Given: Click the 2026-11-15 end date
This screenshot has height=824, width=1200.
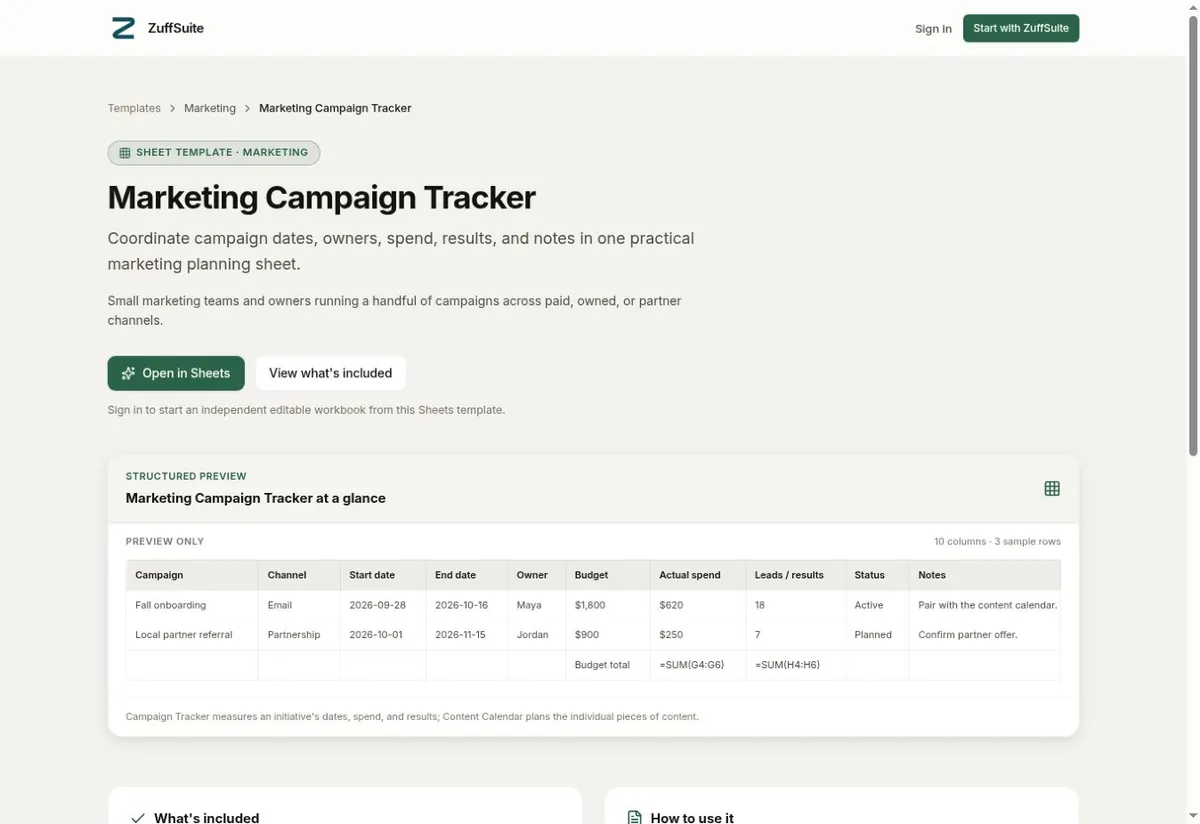Looking at the screenshot, I should [467, 635].
